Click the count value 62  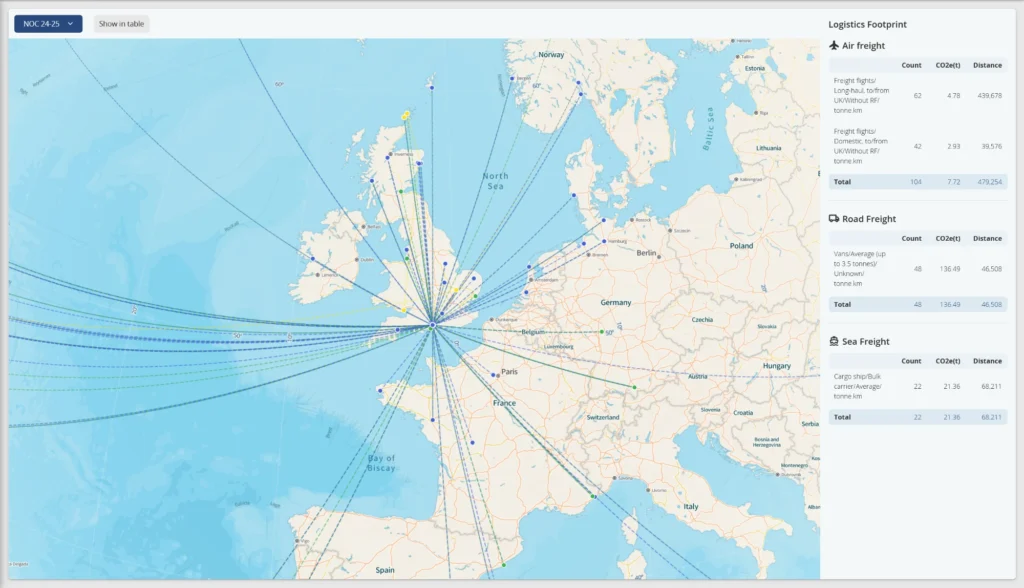tap(917, 95)
